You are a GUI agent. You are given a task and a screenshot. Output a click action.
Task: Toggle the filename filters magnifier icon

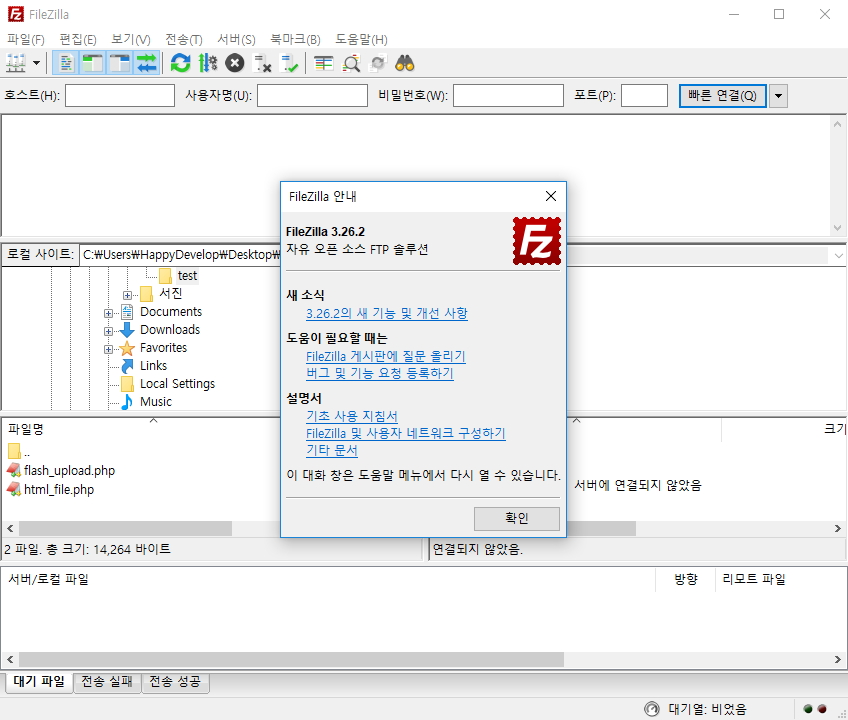(x=352, y=63)
